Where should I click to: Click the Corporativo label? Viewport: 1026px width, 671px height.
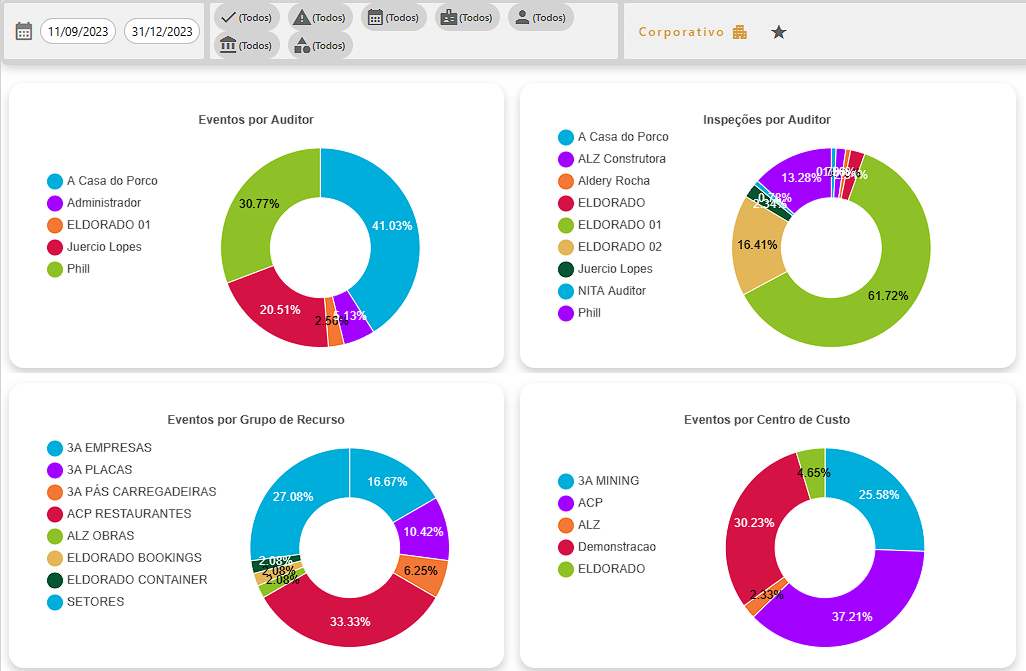[x=681, y=32]
